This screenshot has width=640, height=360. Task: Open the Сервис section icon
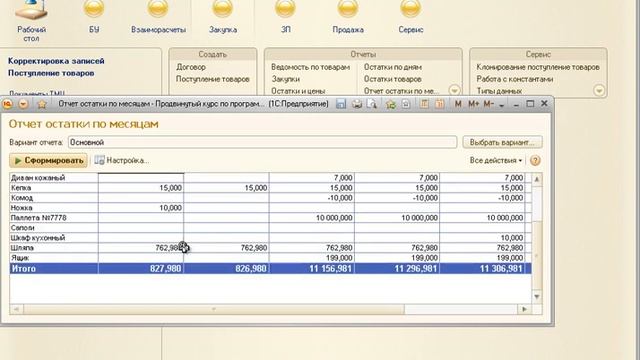point(411,16)
